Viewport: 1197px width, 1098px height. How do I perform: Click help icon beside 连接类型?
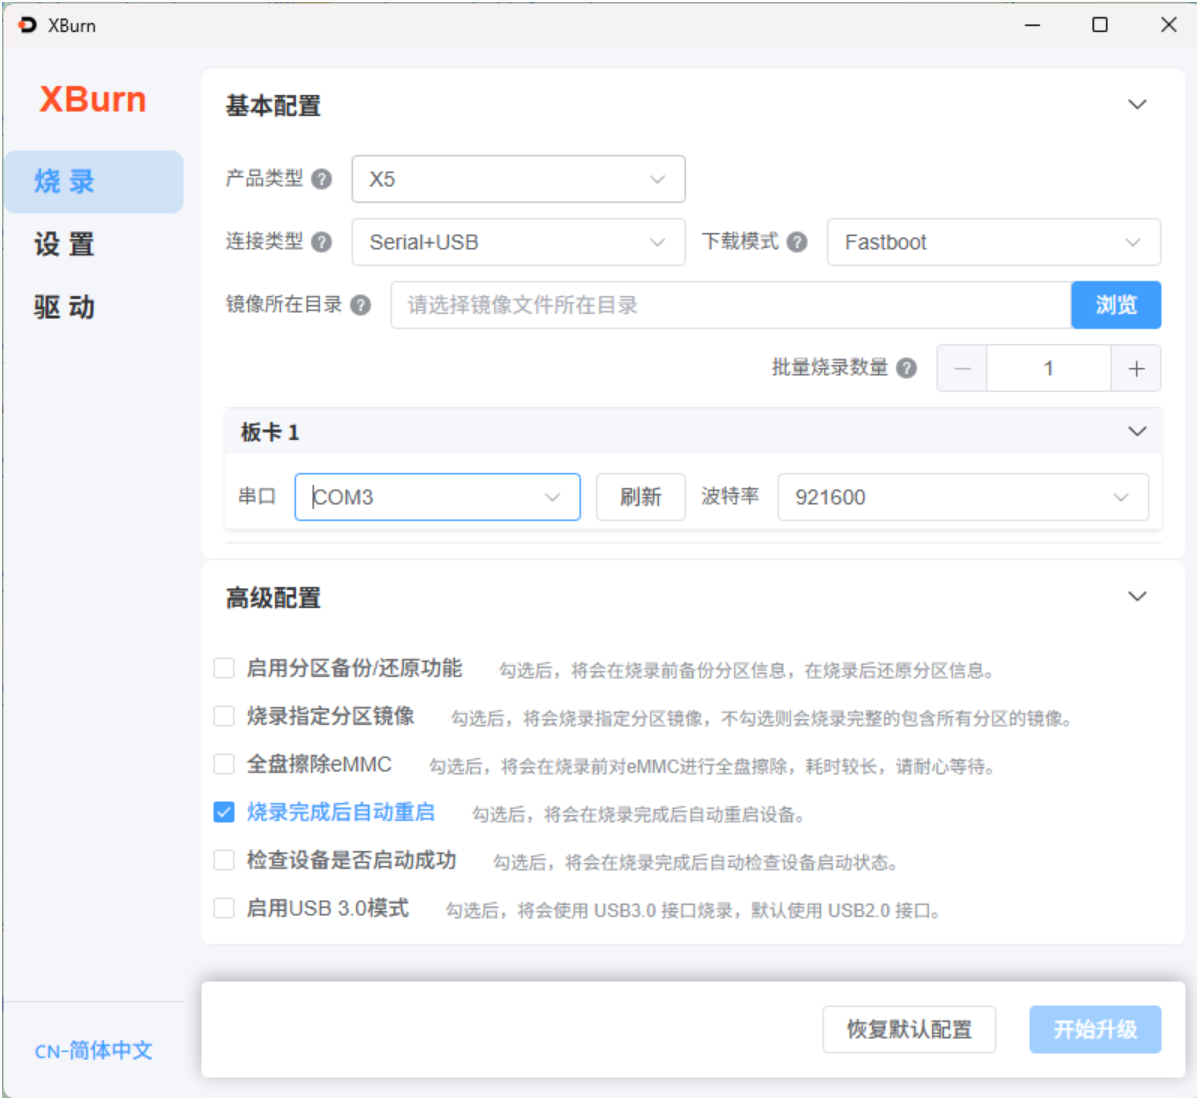[321, 242]
